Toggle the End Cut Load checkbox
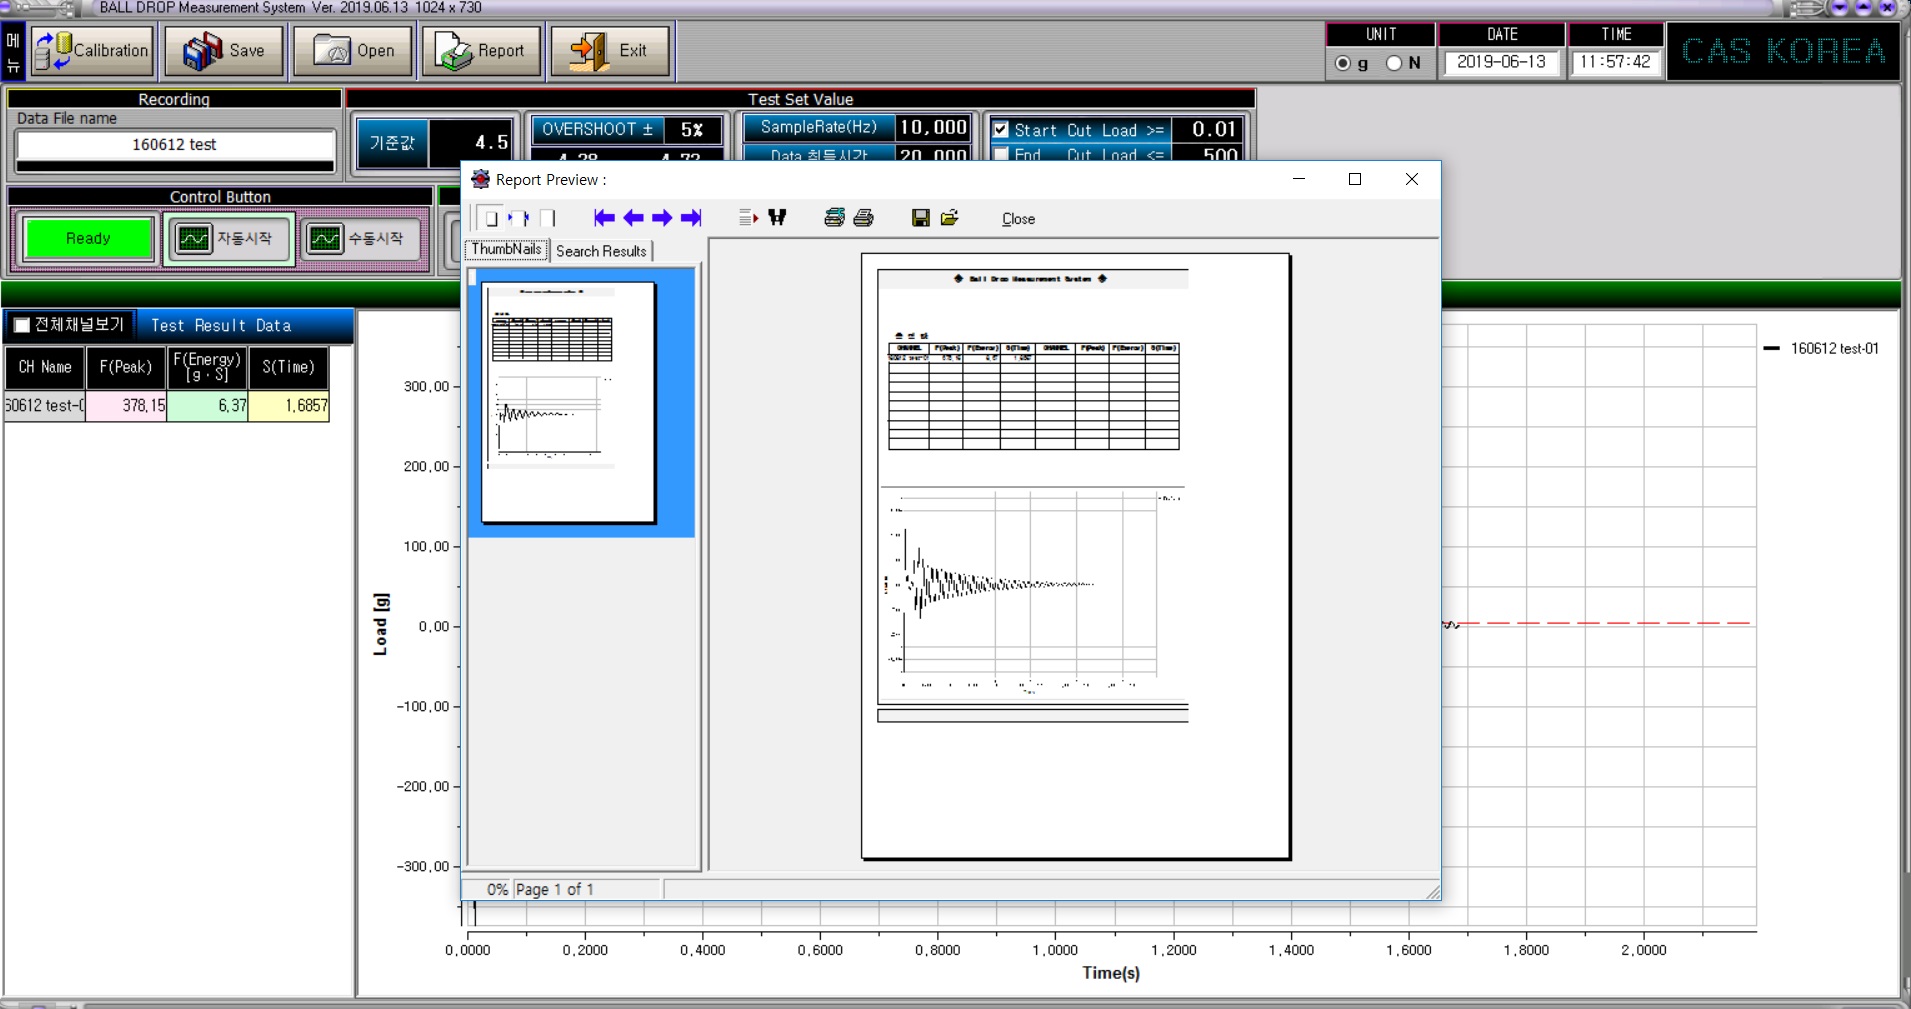The height and width of the screenshot is (1009, 1911). point(1000,155)
